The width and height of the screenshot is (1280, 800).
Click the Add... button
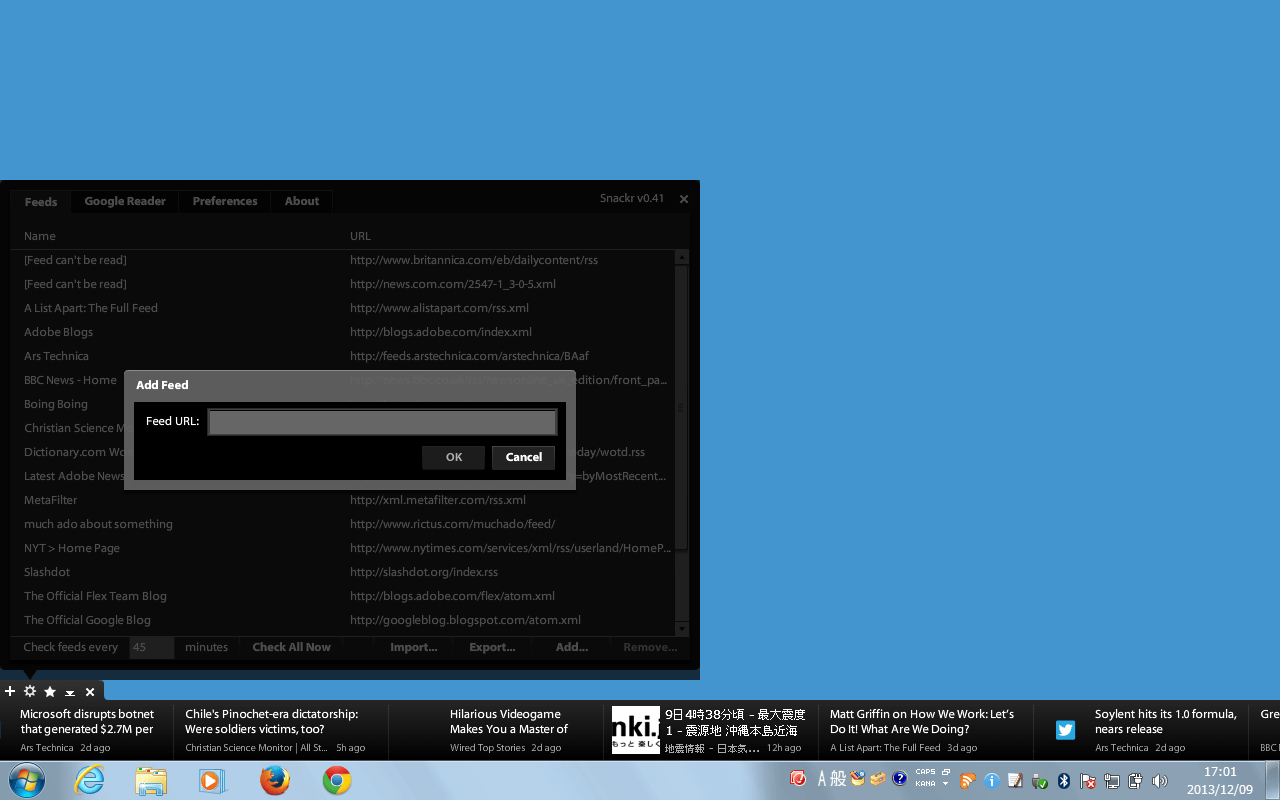(x=572, y=647)
